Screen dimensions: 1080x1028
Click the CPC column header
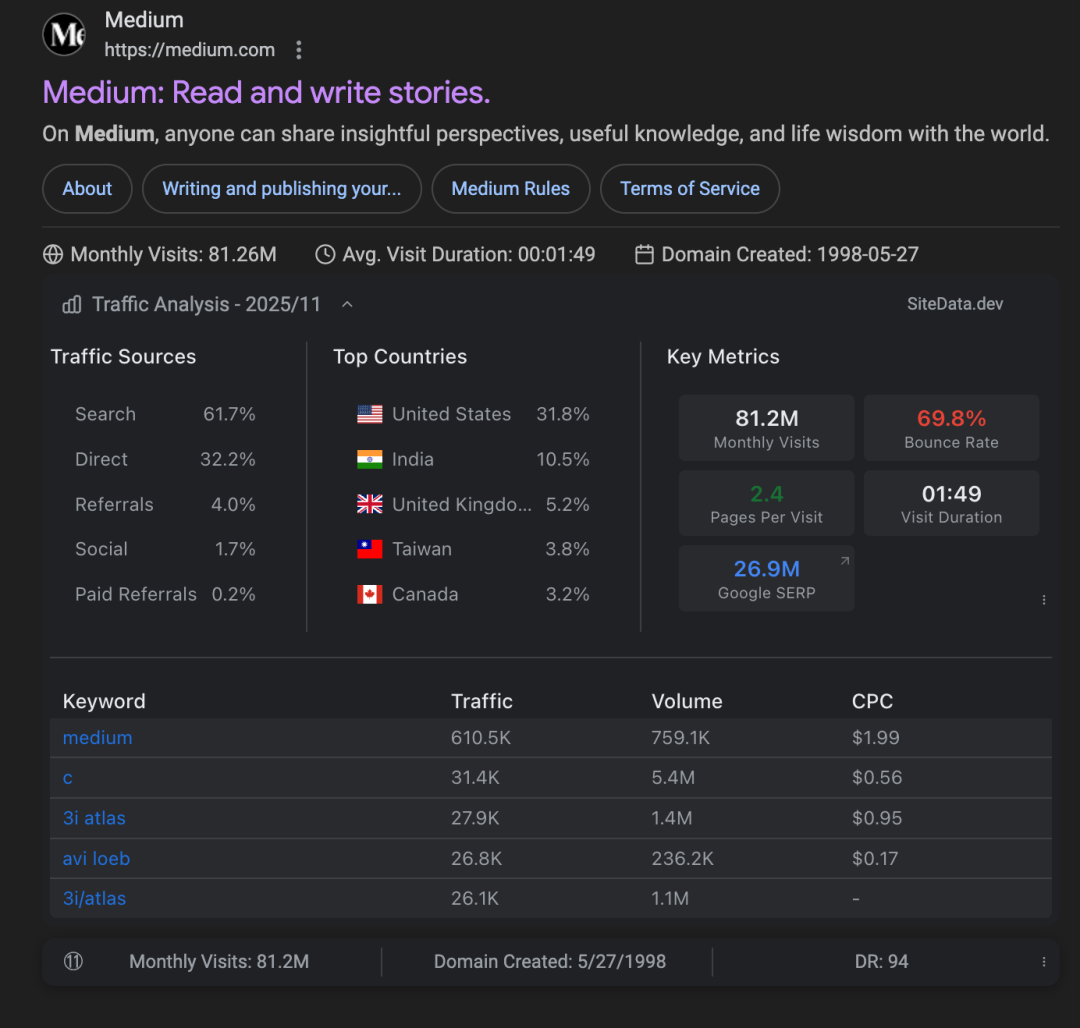point(872,701)
